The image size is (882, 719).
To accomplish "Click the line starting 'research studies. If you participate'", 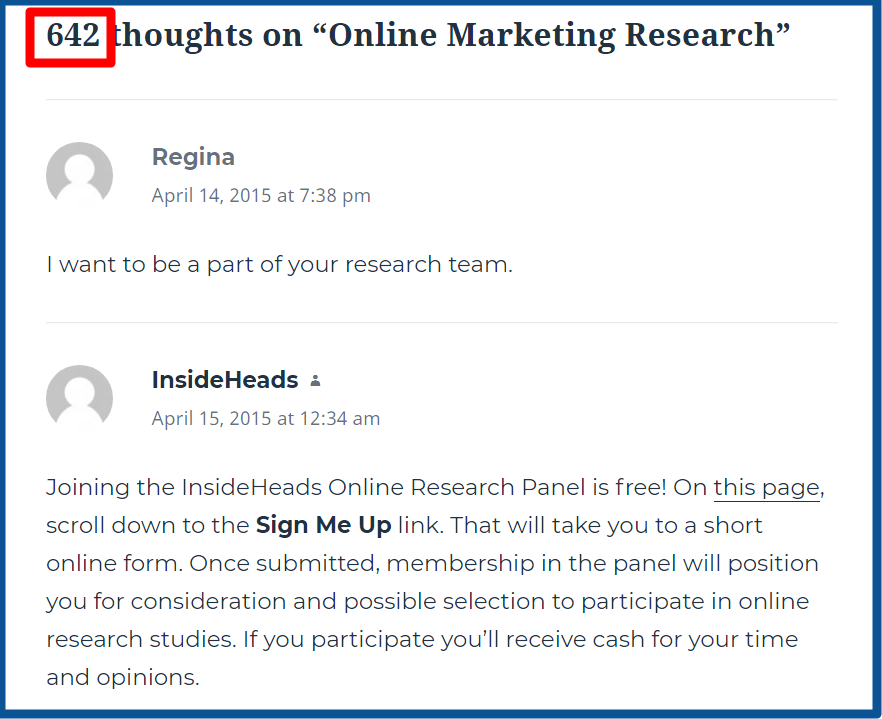I will click(422, 639).
